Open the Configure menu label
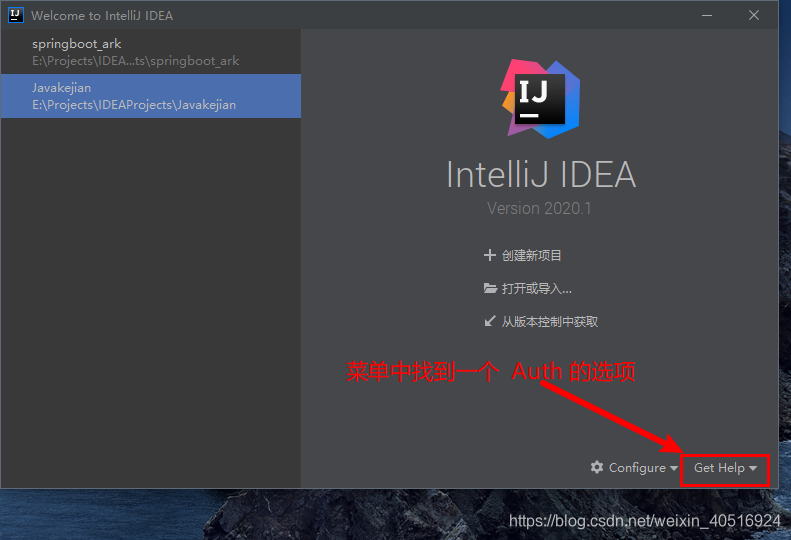 (x=637, y=468)
